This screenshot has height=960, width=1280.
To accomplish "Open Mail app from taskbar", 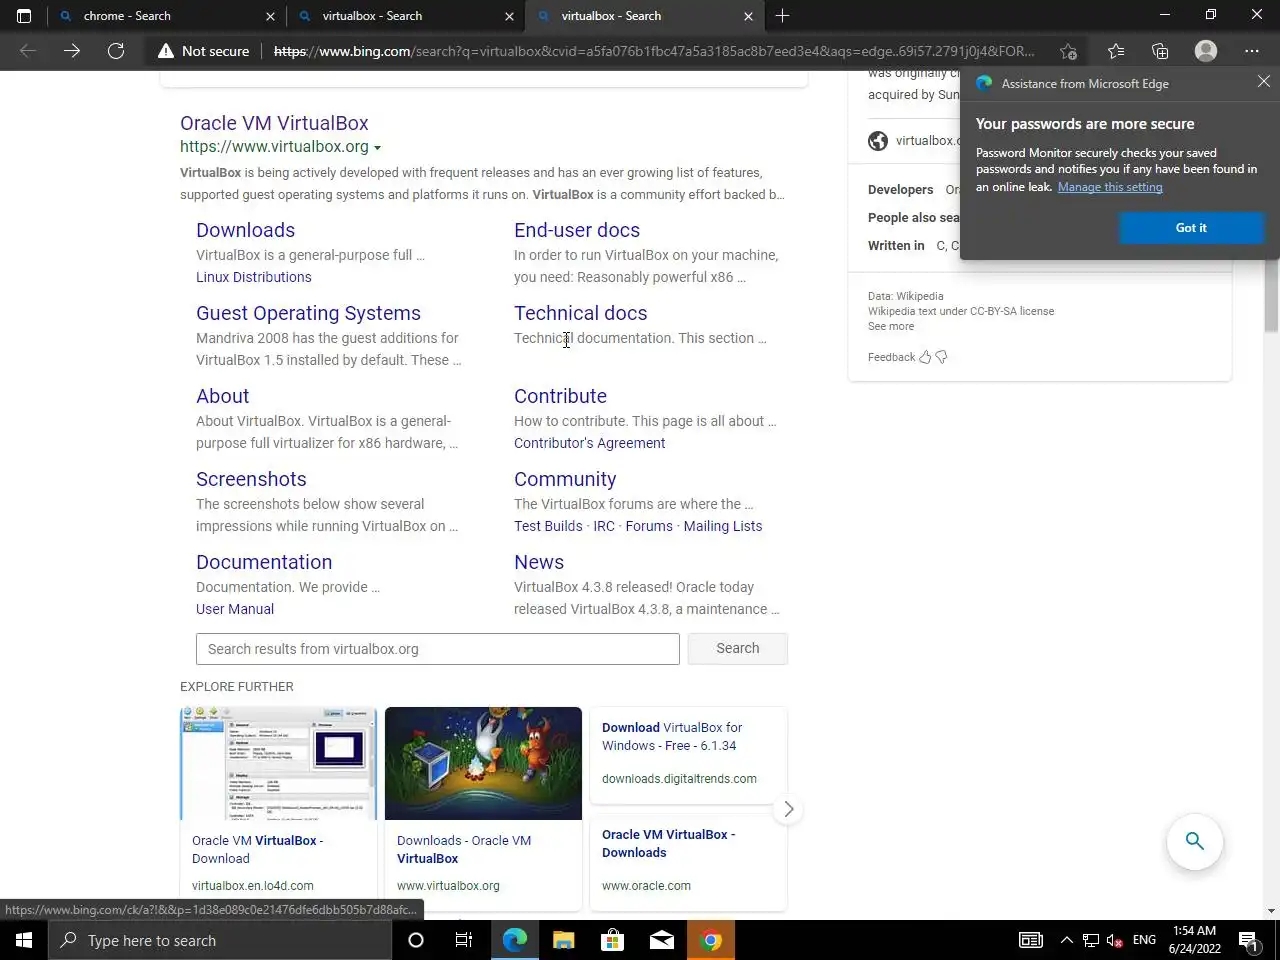I will 662,940.
